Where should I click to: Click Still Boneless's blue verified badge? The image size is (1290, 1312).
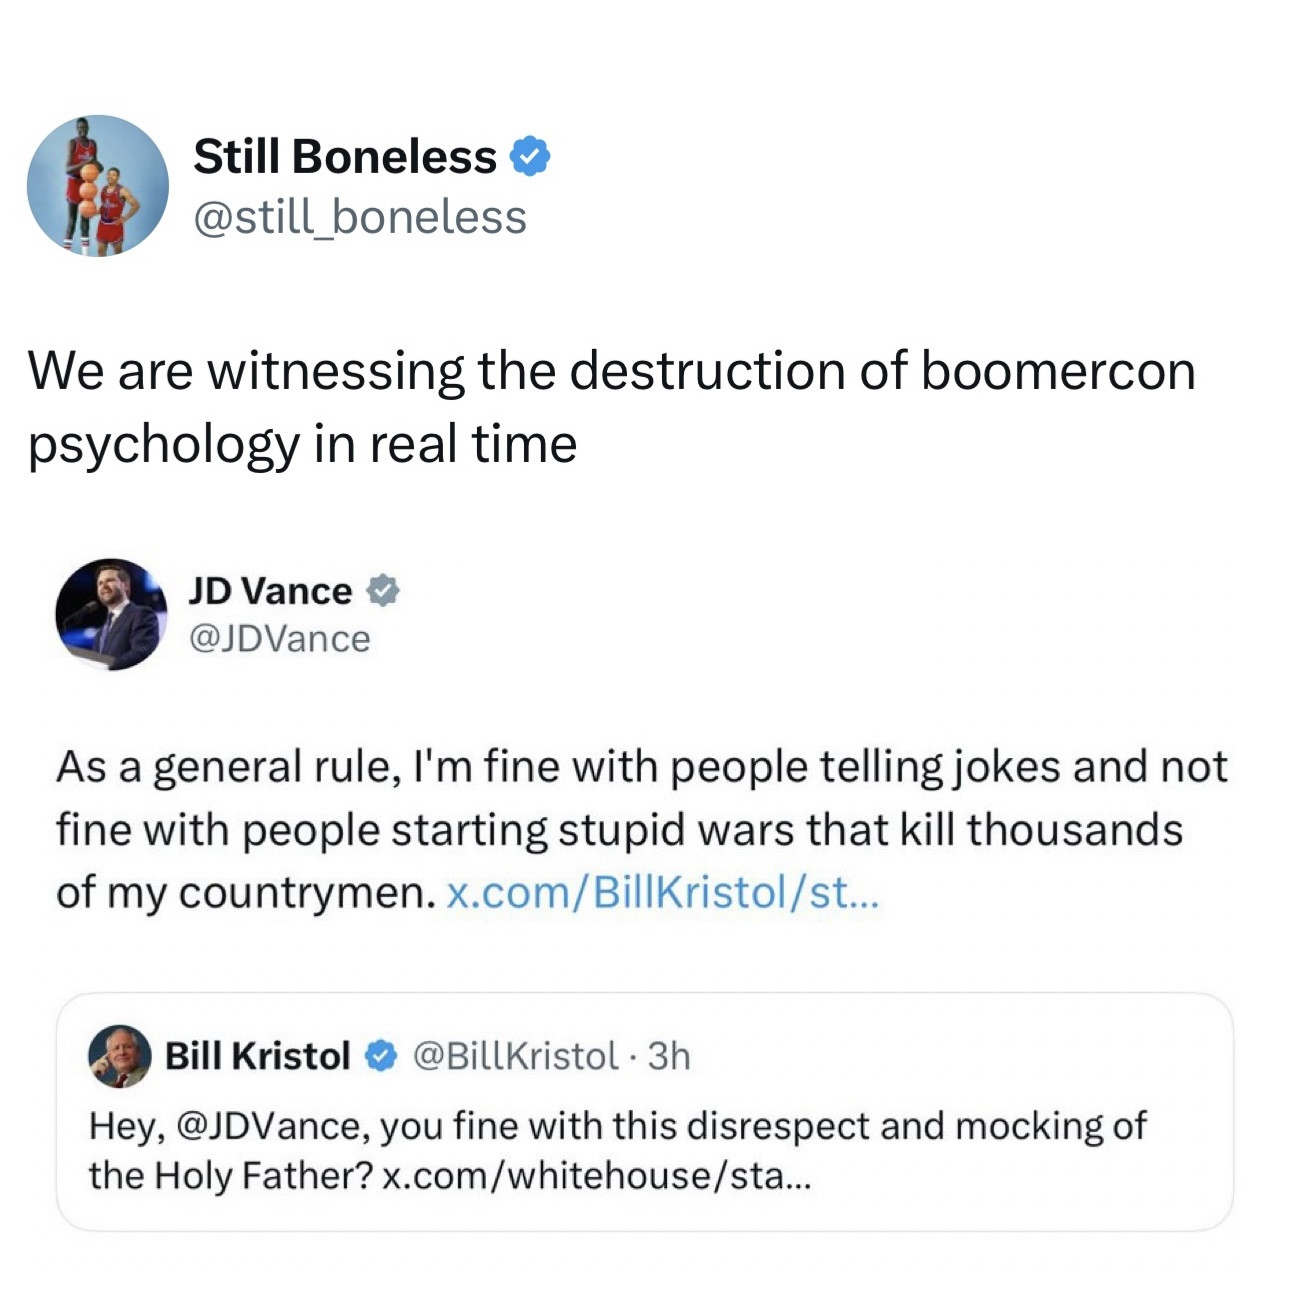coord(530,157)
